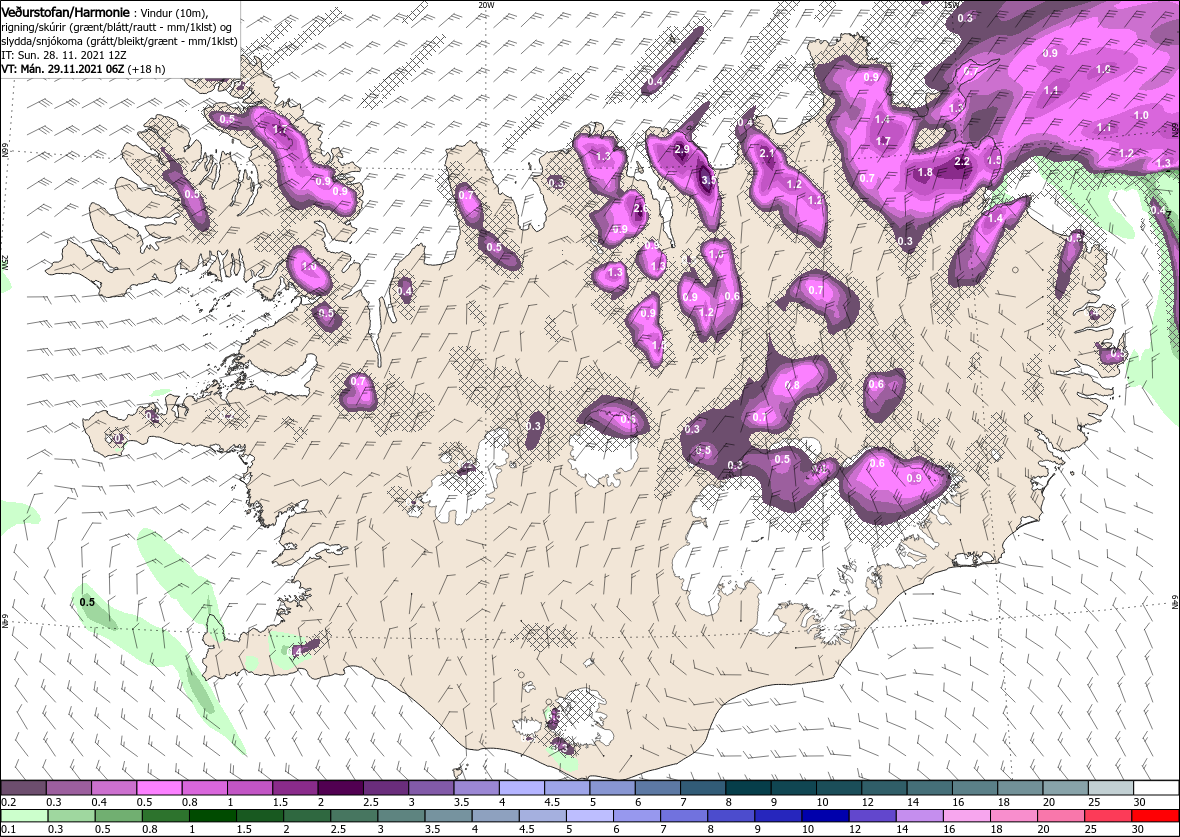Select the 7 blue swatch in rain legend
1180x837 pixels.
[x=683, y=816]
